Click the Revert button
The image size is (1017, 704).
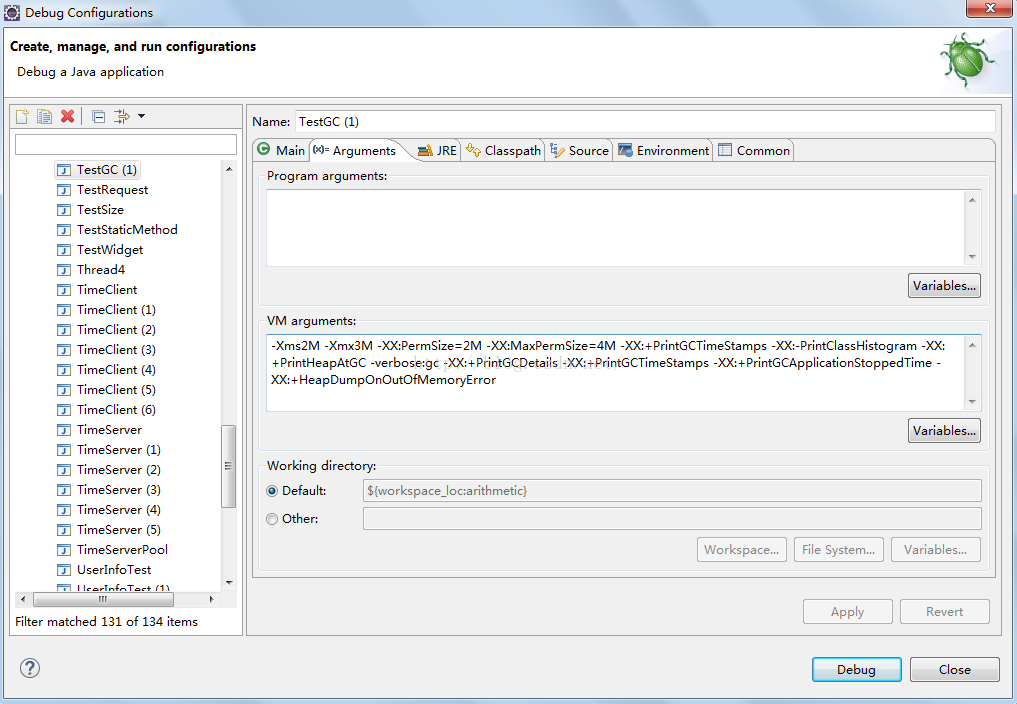click(x=944, y=612)
